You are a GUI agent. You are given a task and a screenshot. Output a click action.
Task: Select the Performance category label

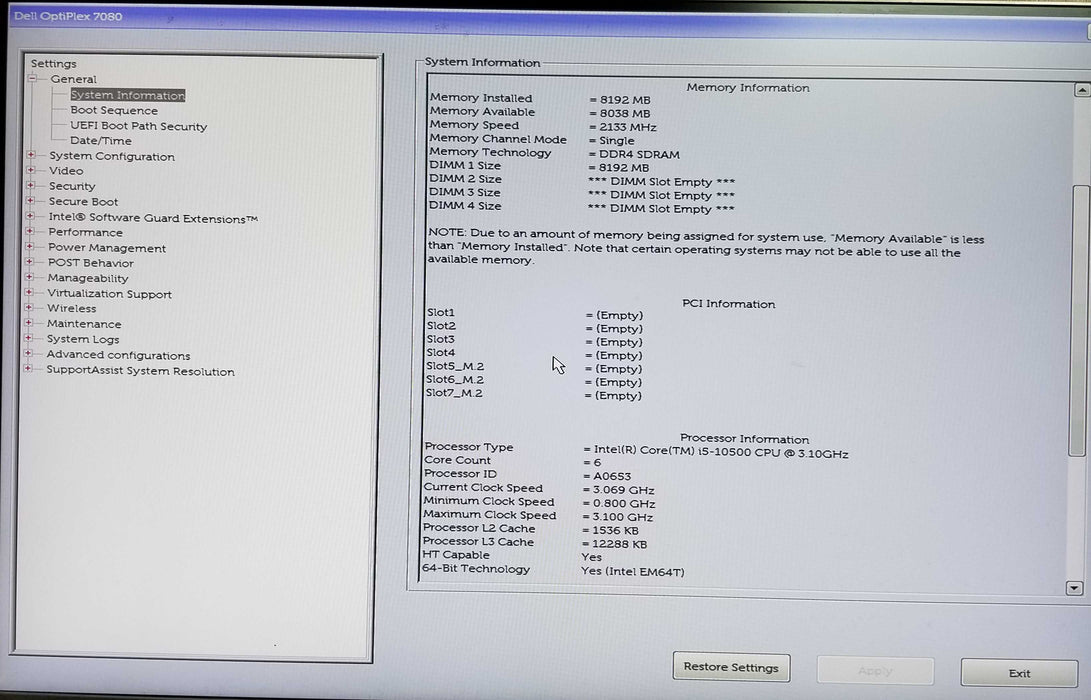[x=85, y=232]
